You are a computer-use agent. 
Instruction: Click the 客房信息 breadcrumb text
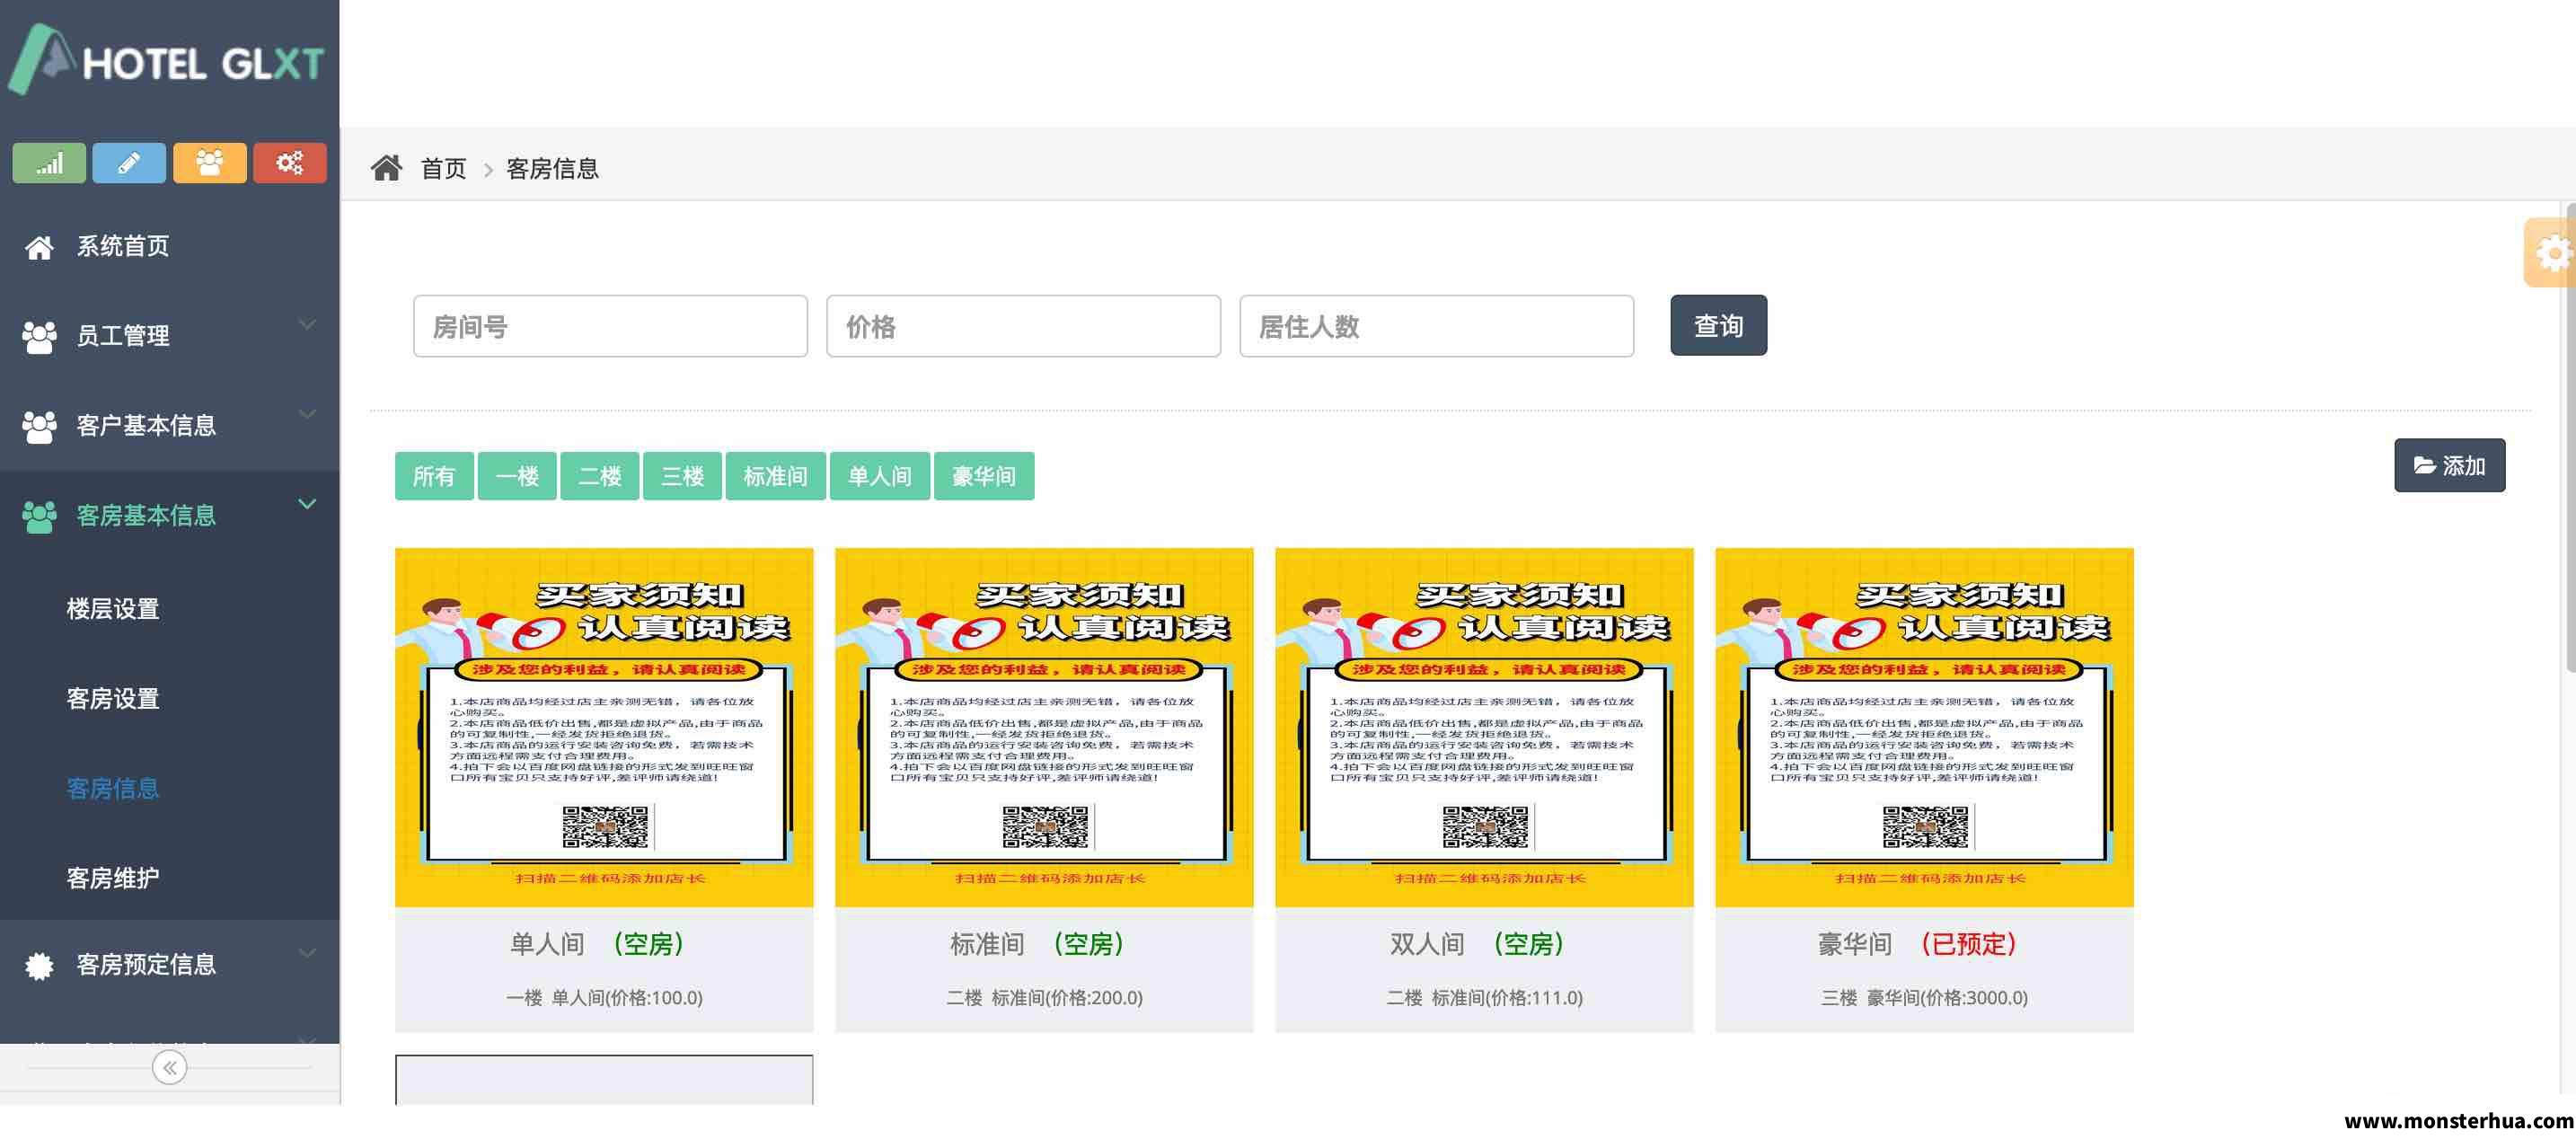tap(552, 169)
